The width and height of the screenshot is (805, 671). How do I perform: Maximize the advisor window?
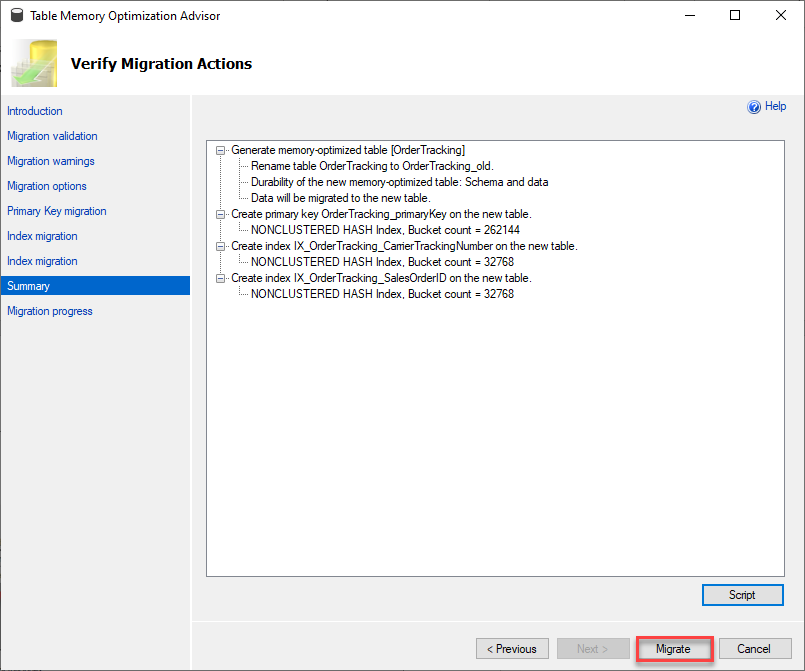click(x=735, y=15)
